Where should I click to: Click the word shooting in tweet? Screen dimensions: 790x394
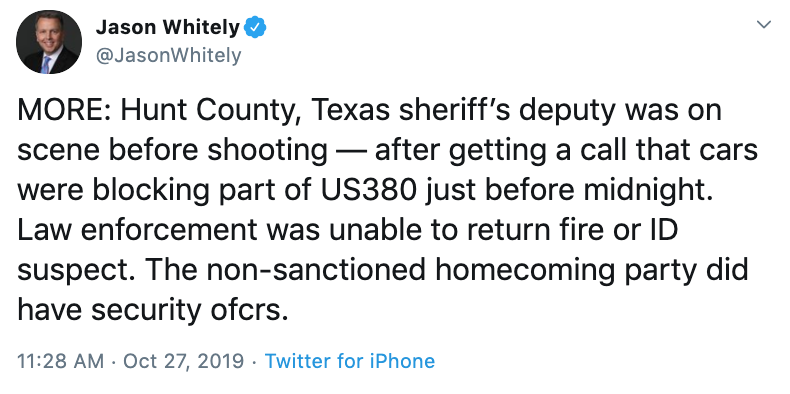269,151
